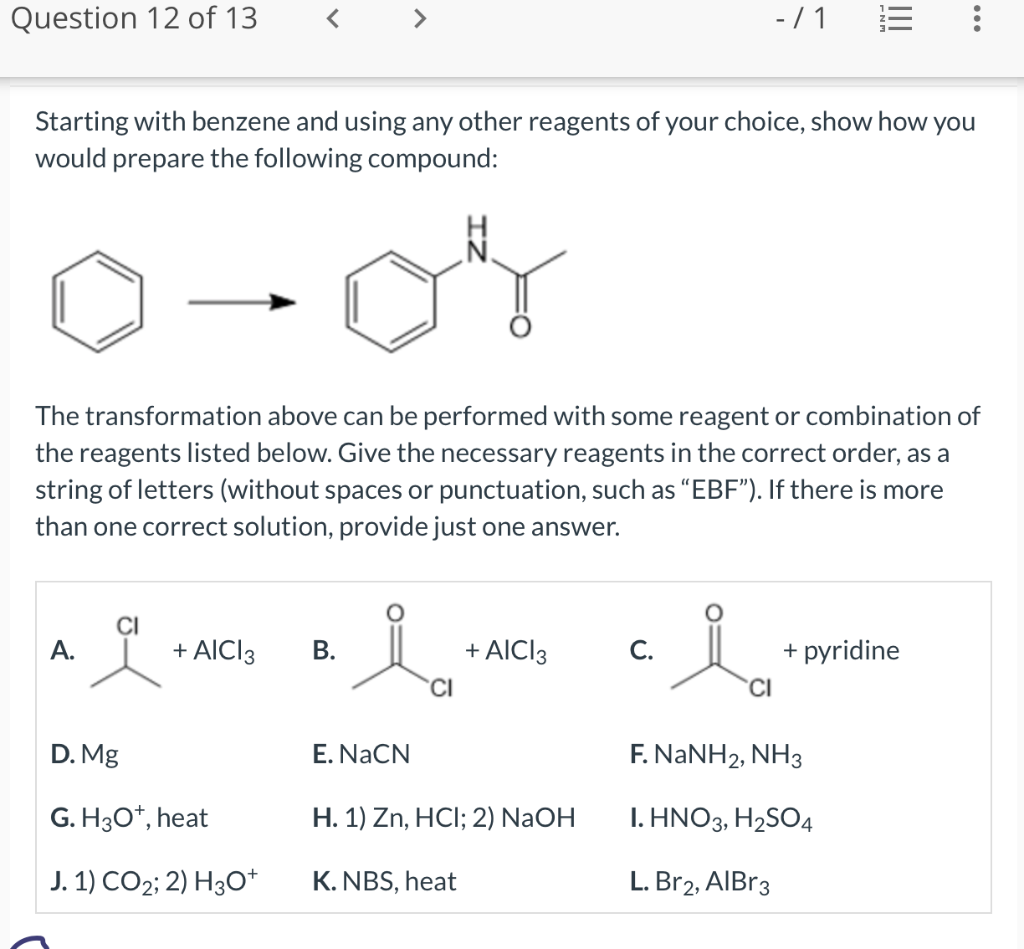1024x949 pixels.
Task: Open the numbered question list navigator
Action: click(x=896, y=18)
